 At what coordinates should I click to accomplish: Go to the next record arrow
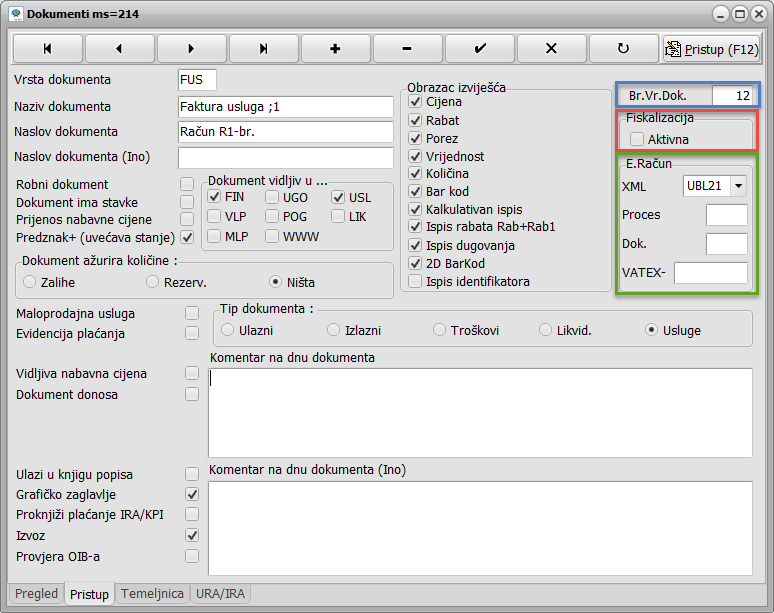tap(191, 48)
